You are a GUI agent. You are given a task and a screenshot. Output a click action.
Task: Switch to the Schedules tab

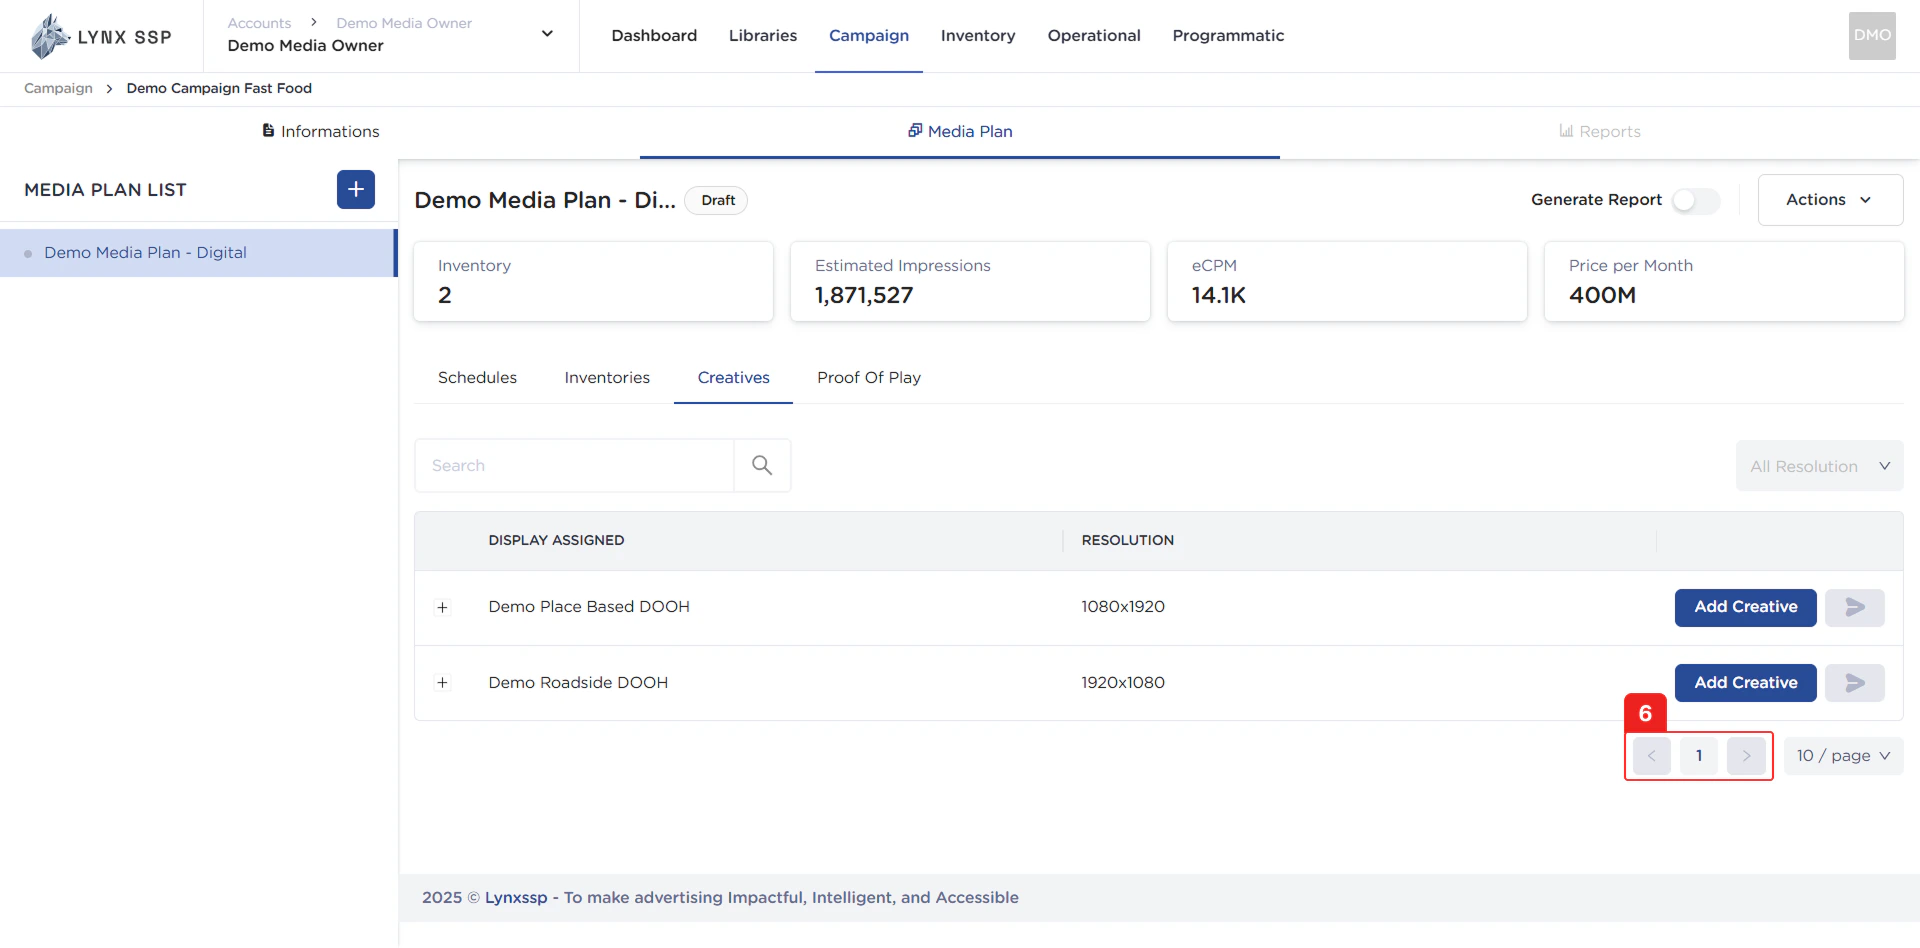477,377
